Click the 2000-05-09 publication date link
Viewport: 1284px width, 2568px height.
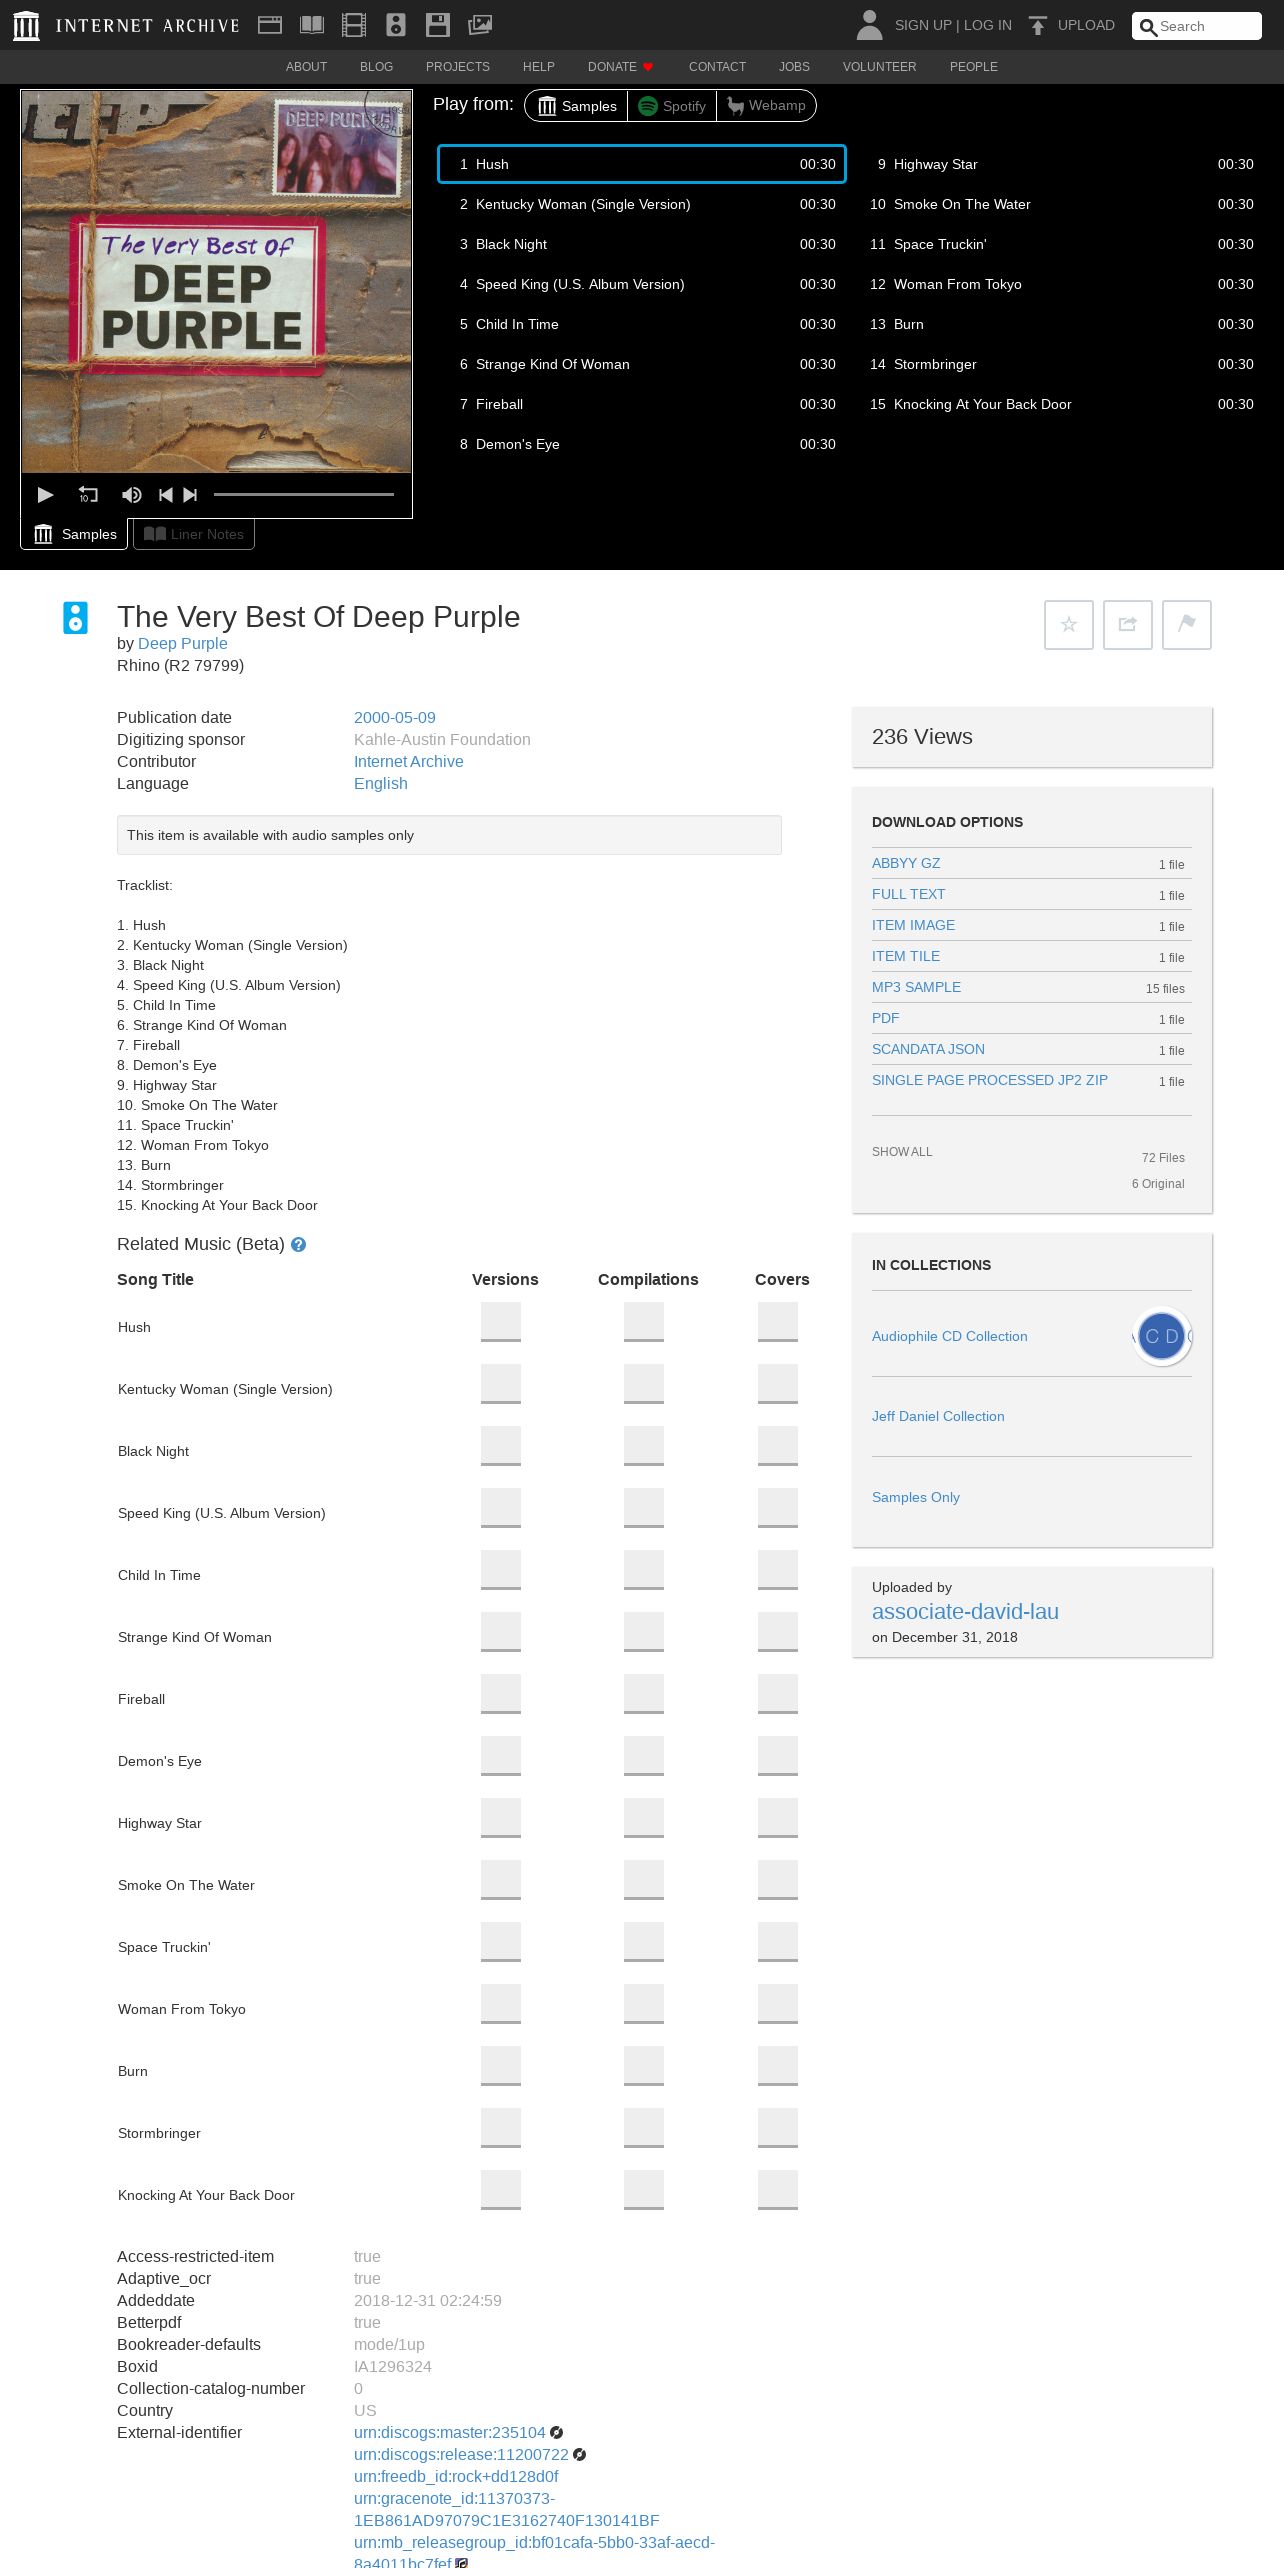[395, 718]
